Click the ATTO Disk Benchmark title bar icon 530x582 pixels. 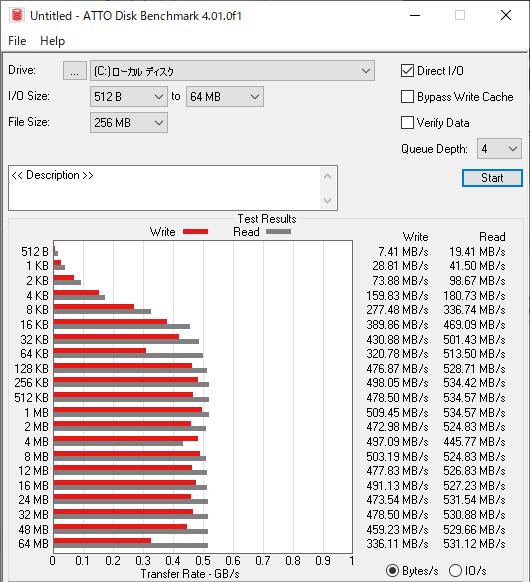point(17,16)
